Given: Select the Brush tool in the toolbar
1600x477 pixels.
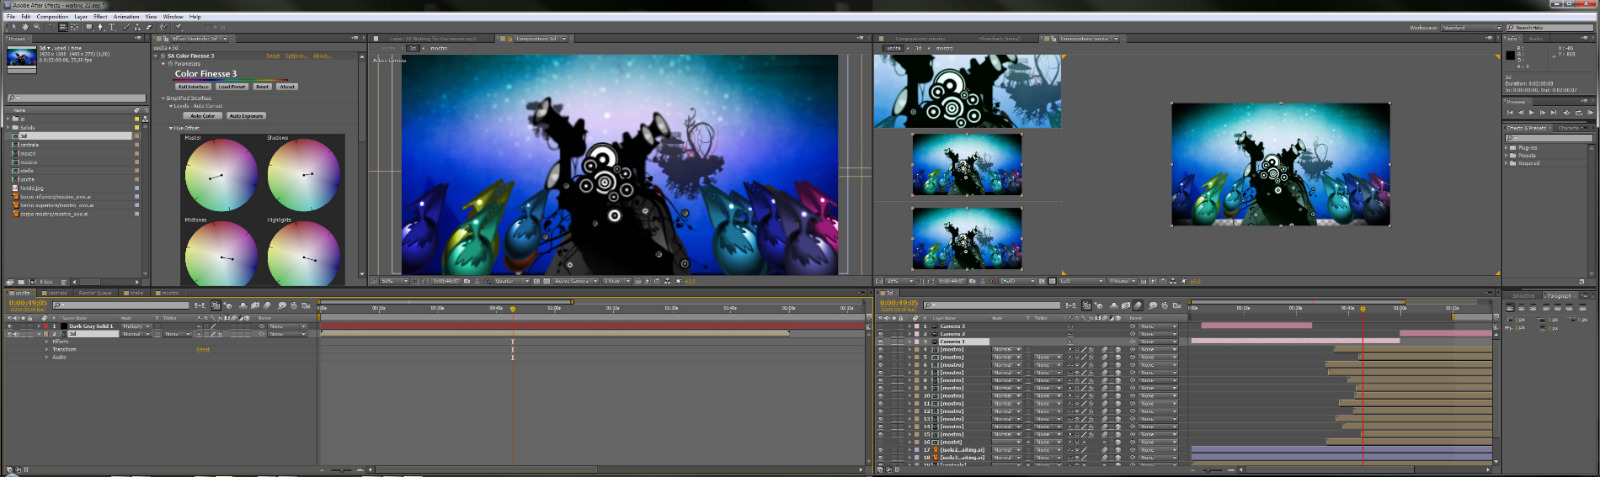Looking at the screenshot, I should click(127, 27).
